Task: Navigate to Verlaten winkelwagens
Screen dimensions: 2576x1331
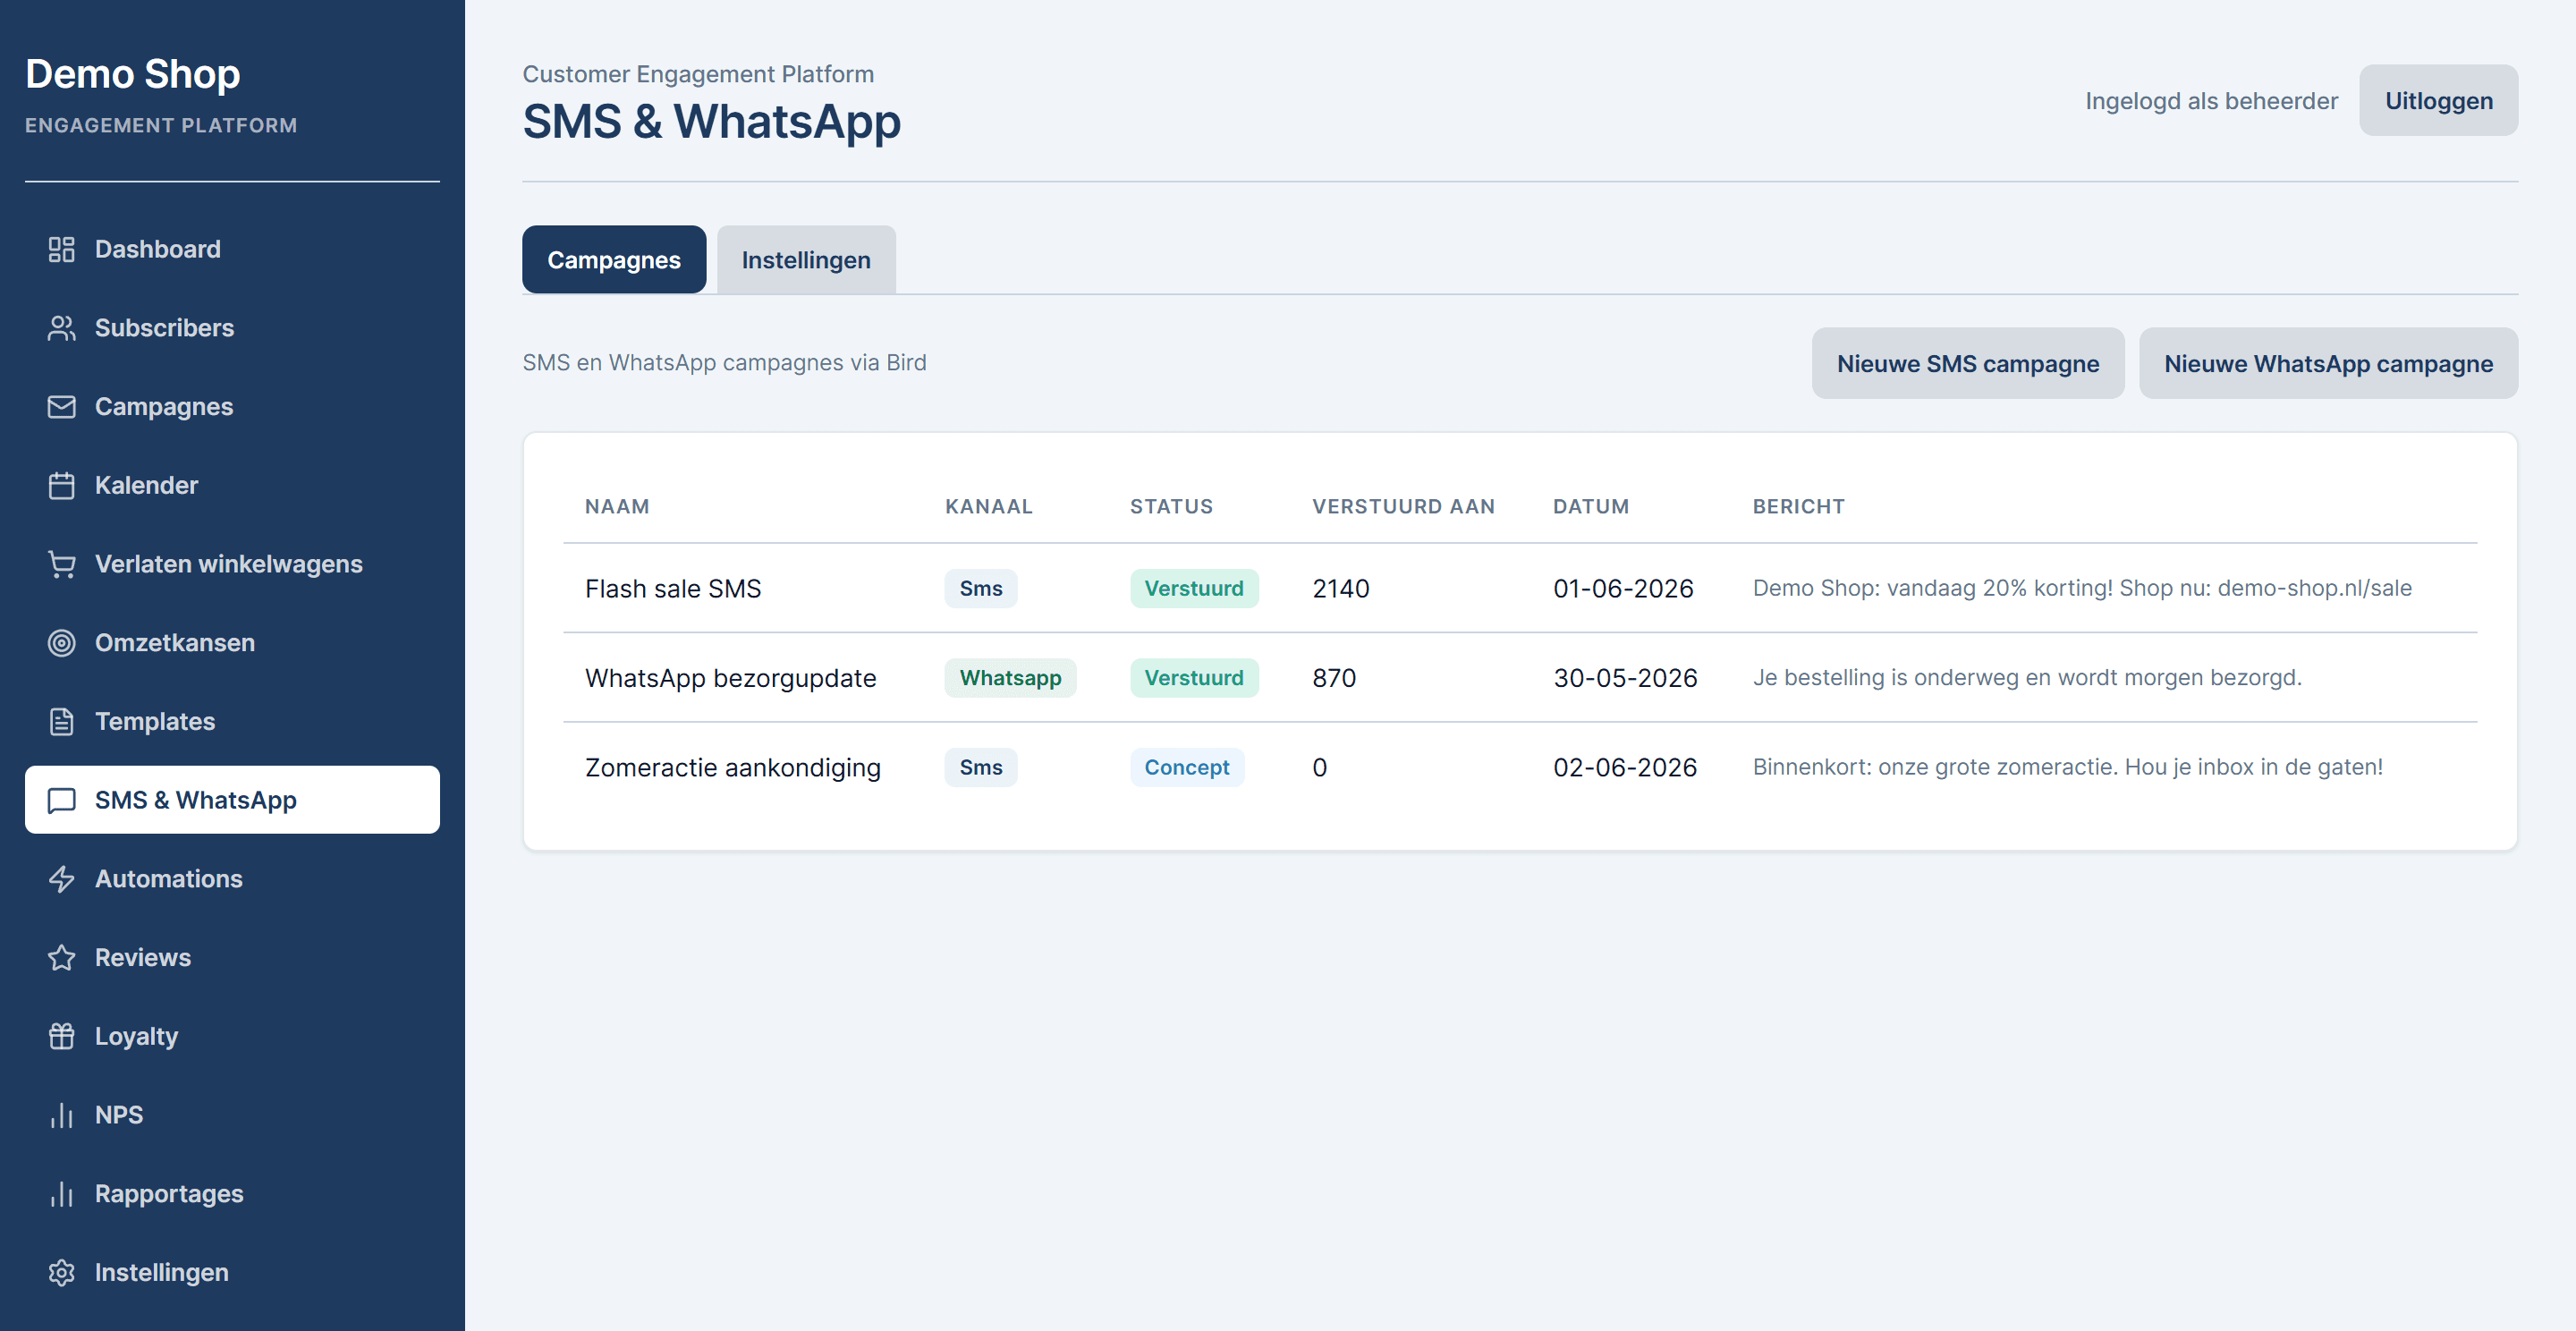Action: point(232,564)
